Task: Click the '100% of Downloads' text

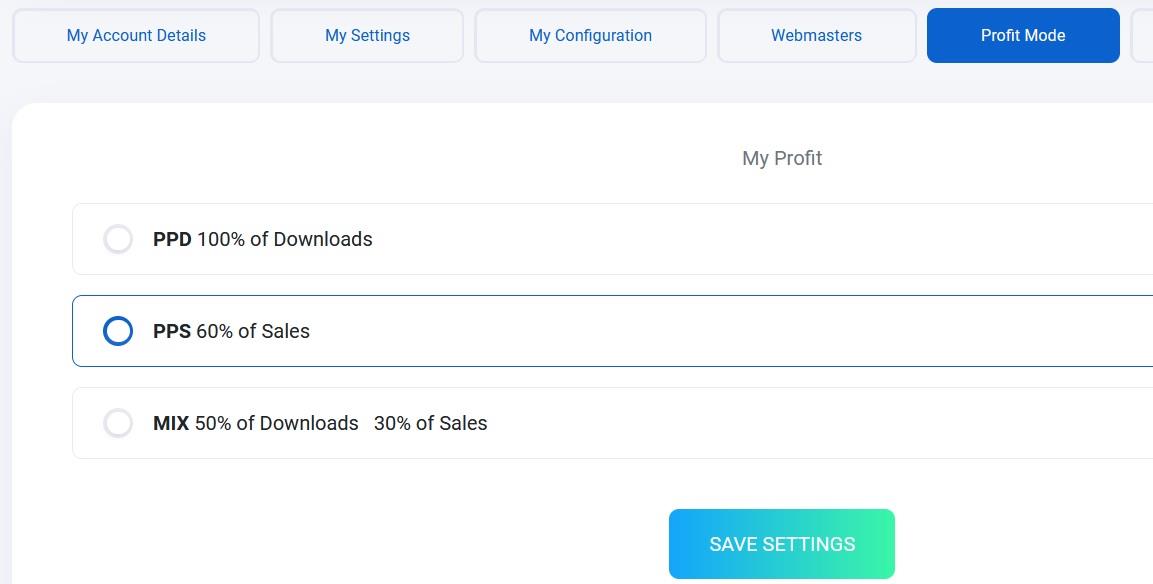Action: pos(285,239)
